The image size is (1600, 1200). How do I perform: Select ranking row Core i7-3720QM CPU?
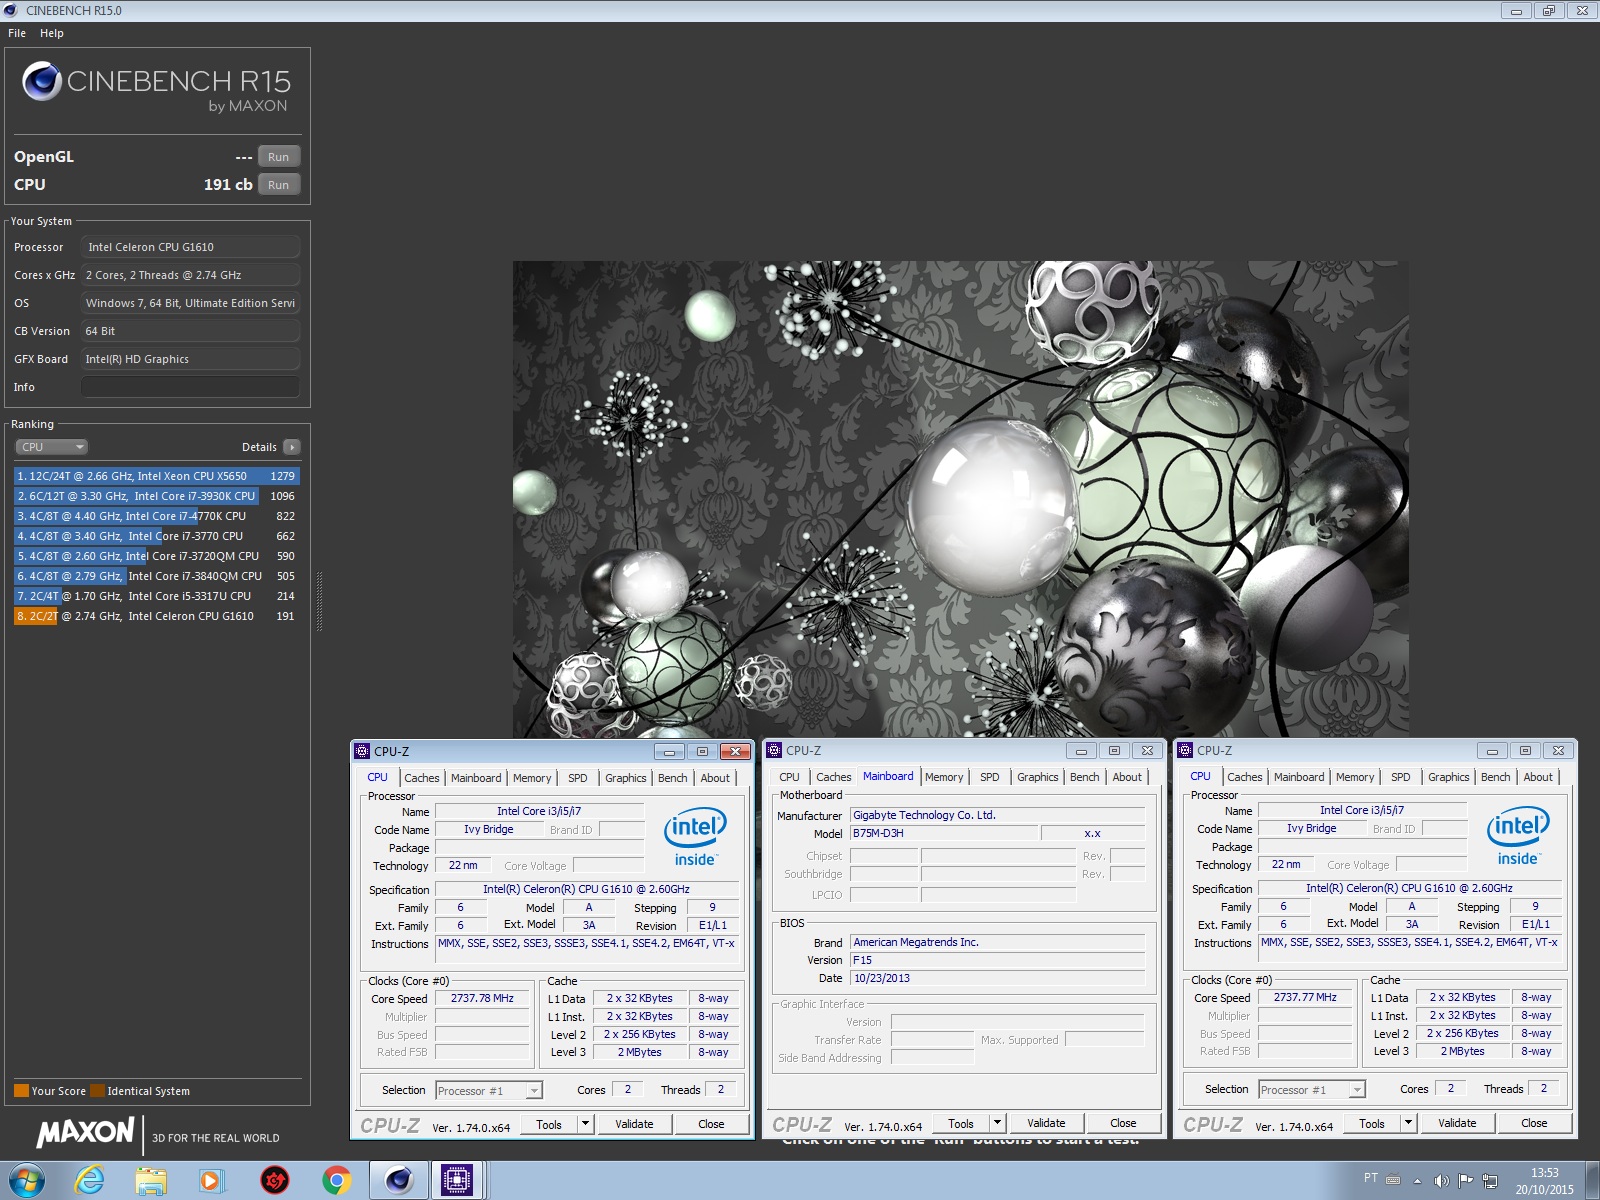[x=157, y=556]
